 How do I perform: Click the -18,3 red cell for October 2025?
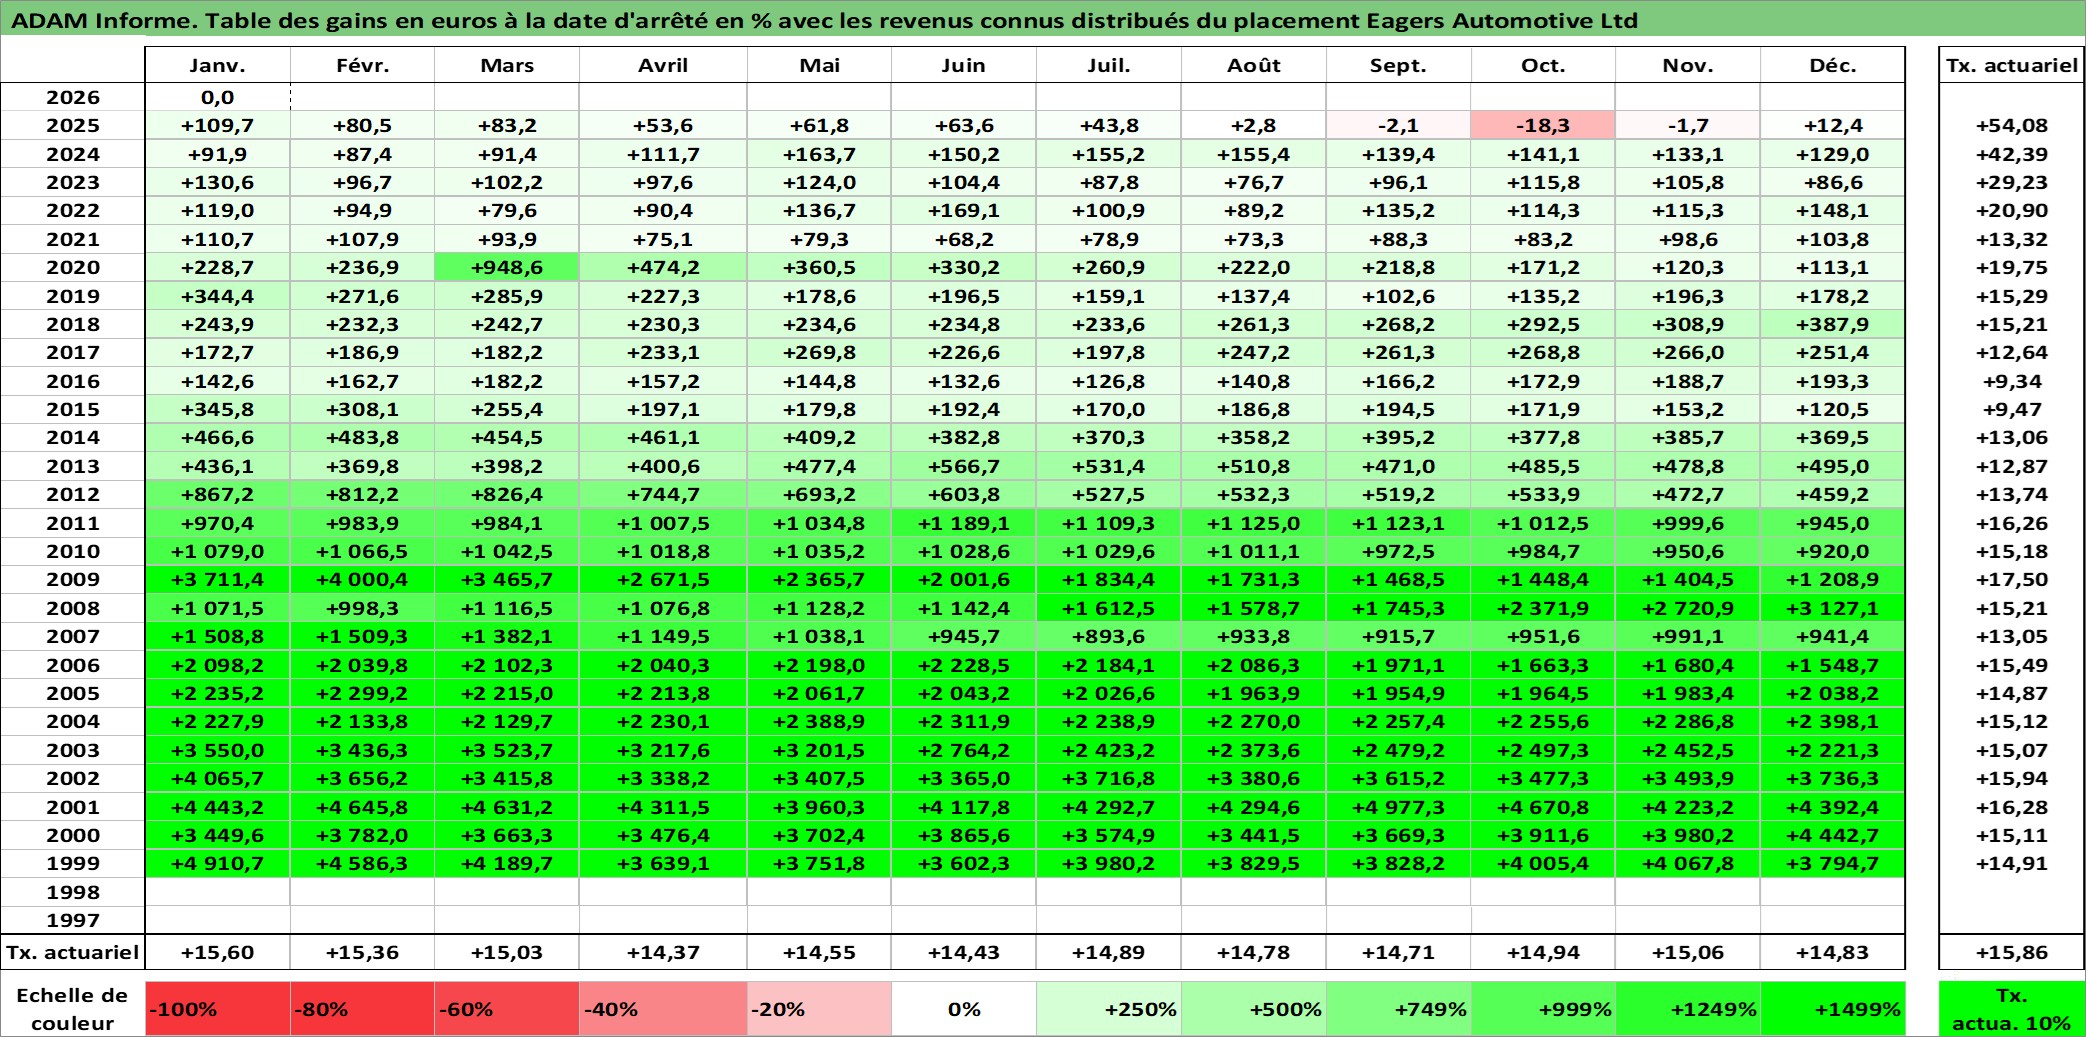point(1543,125)
